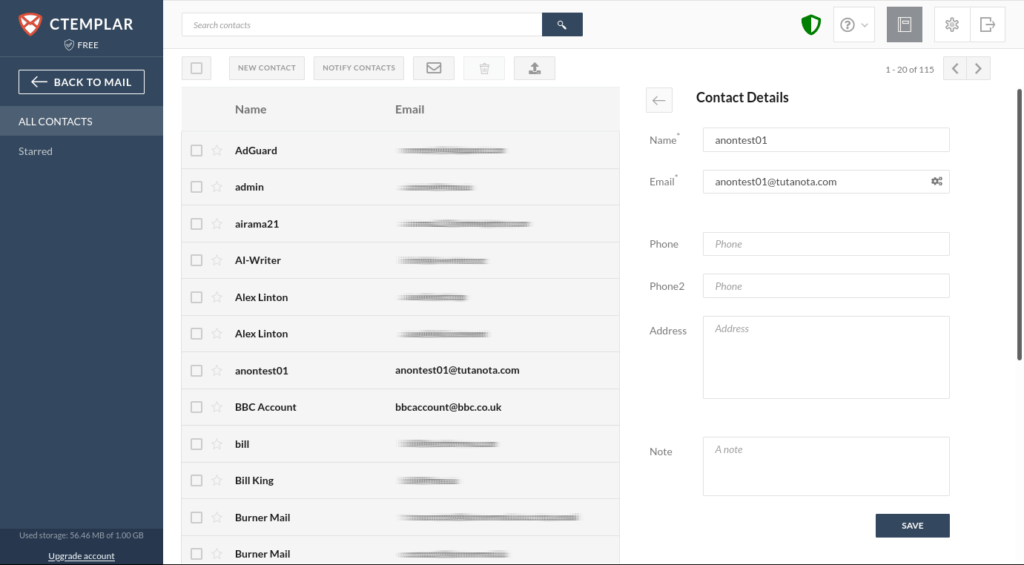The width and height of the screenshot is (1024, 565).
Task: Click the Save button
Action: pyautogui.click(x=912, y=526)
